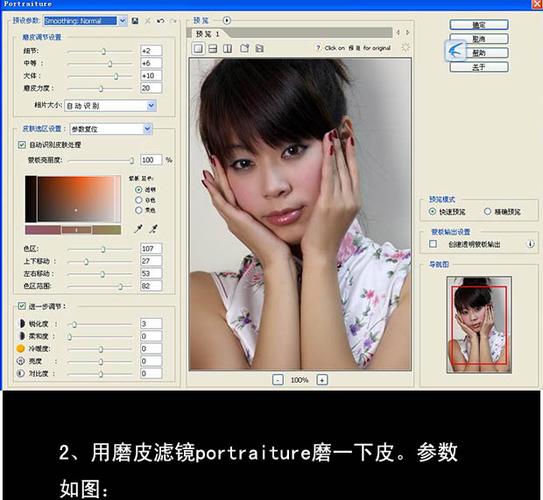Click the 细节 value field showing +2
Image resolution: width=543 pixels, height=500 pixels.
coord(151,51)
